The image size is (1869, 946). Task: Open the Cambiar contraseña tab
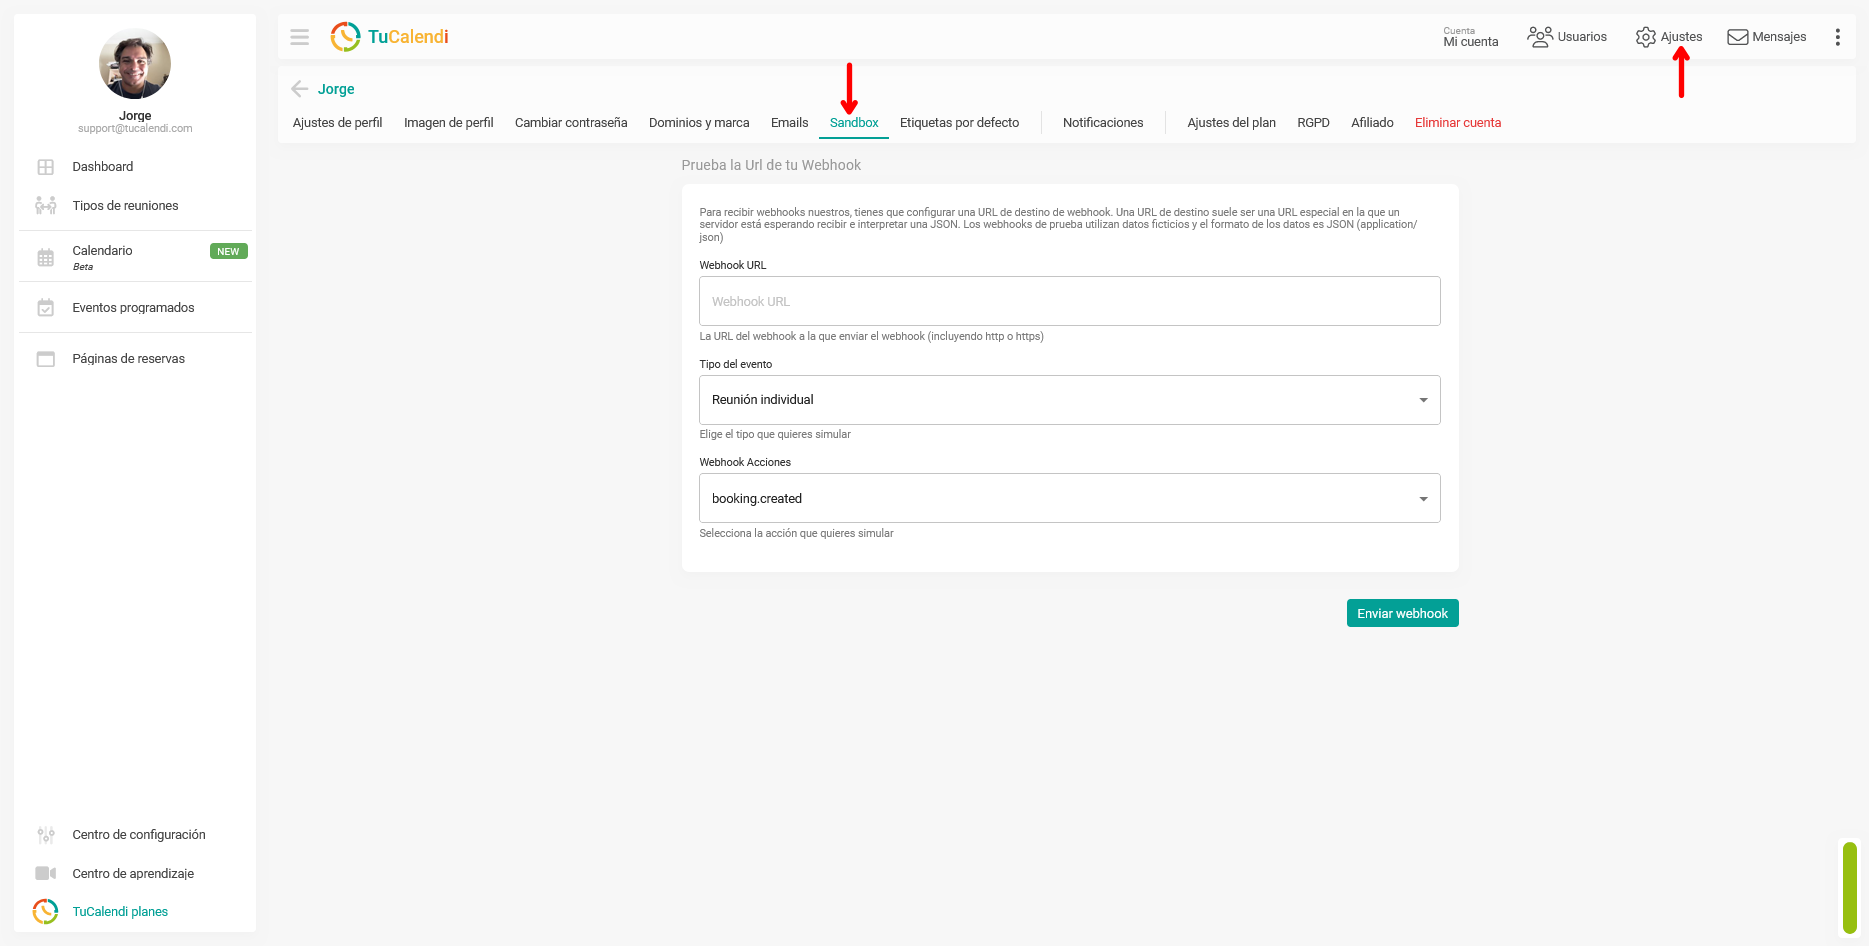(571, 123)
